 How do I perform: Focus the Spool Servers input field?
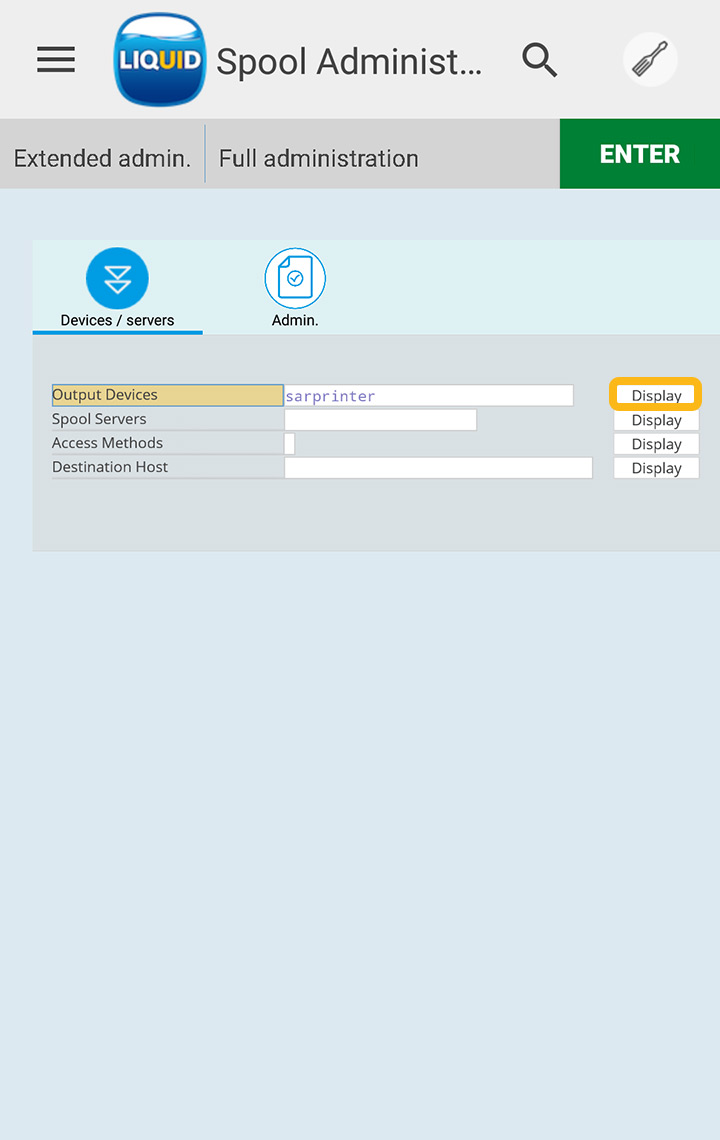[x=380, y=420]
